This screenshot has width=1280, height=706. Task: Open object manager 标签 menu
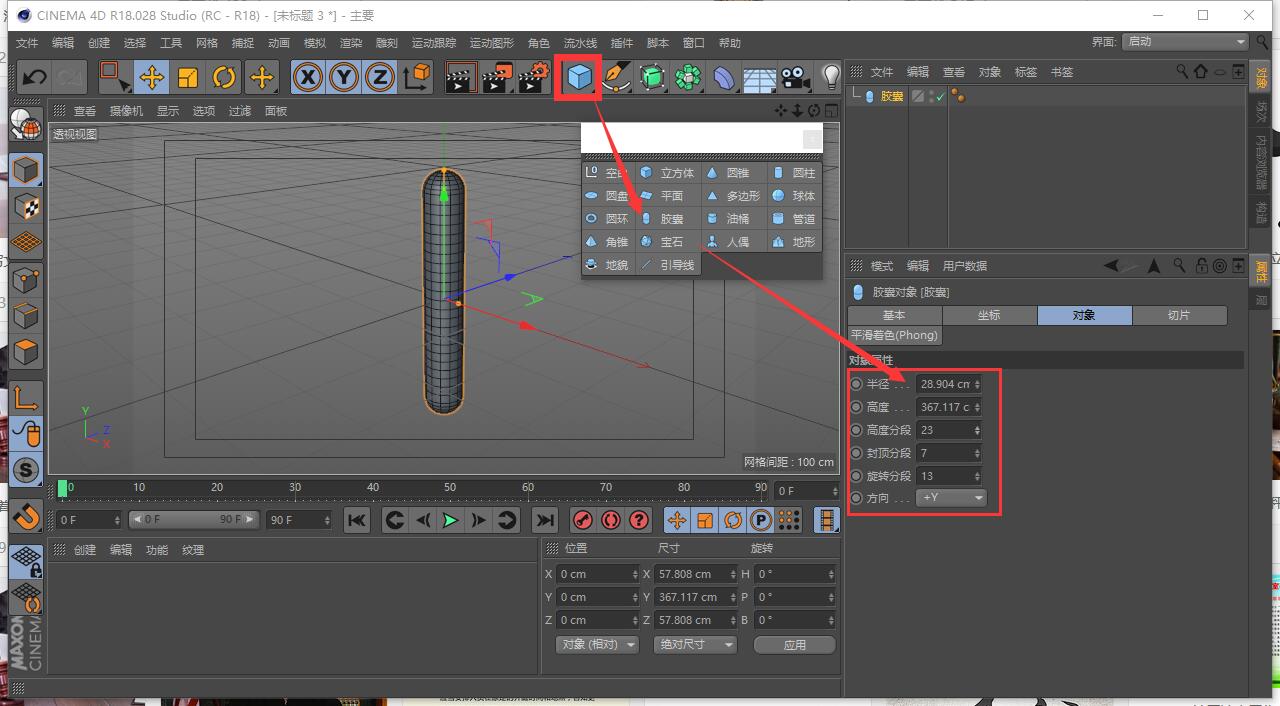point(1026,72)
